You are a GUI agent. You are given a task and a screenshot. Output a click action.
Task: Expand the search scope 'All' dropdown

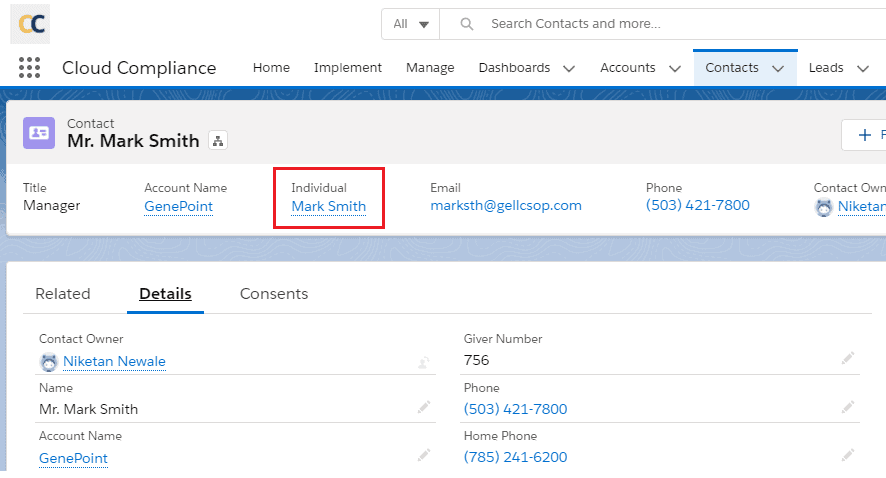(x=411, y=24)
